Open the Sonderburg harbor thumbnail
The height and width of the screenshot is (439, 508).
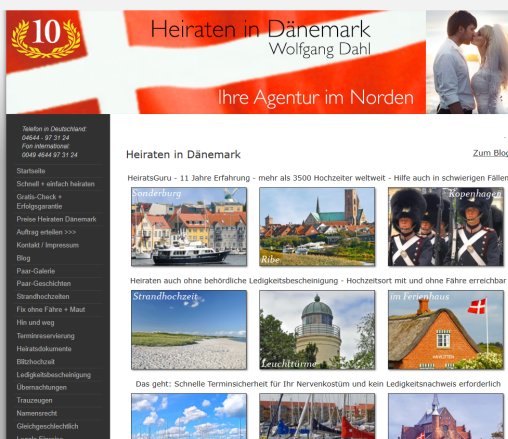coord(189,227)
